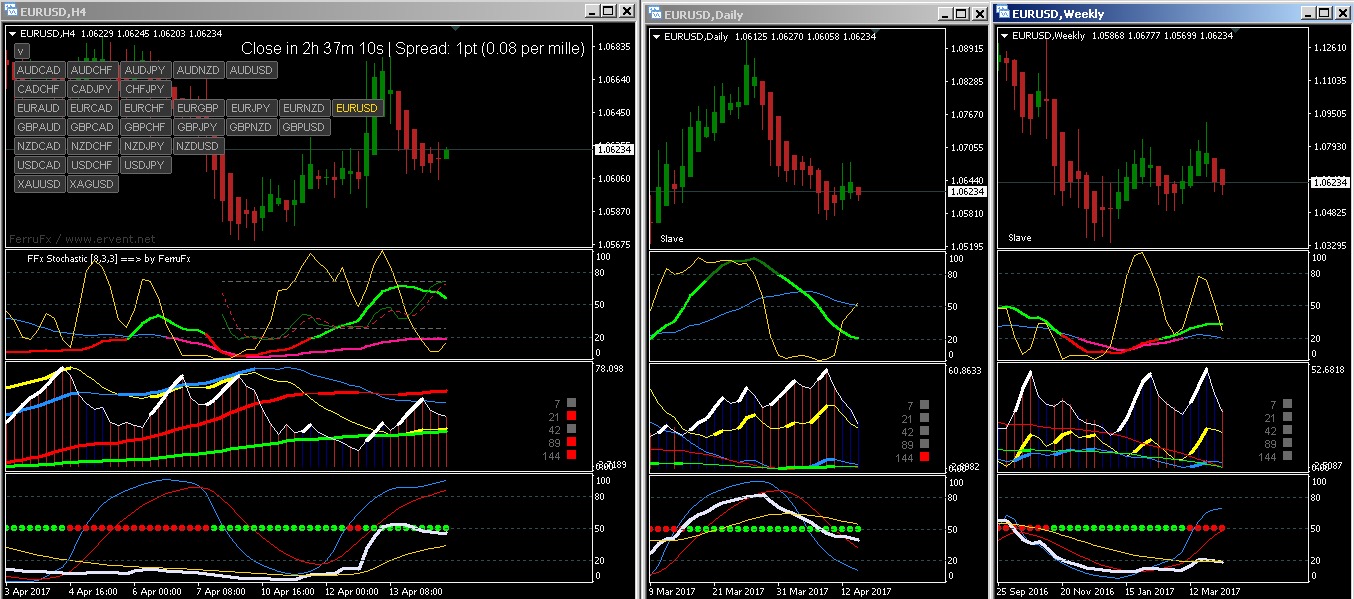Switch to the NZDJPY pair
Screen dimensions: 1354x599
click(x=146, y=146)
